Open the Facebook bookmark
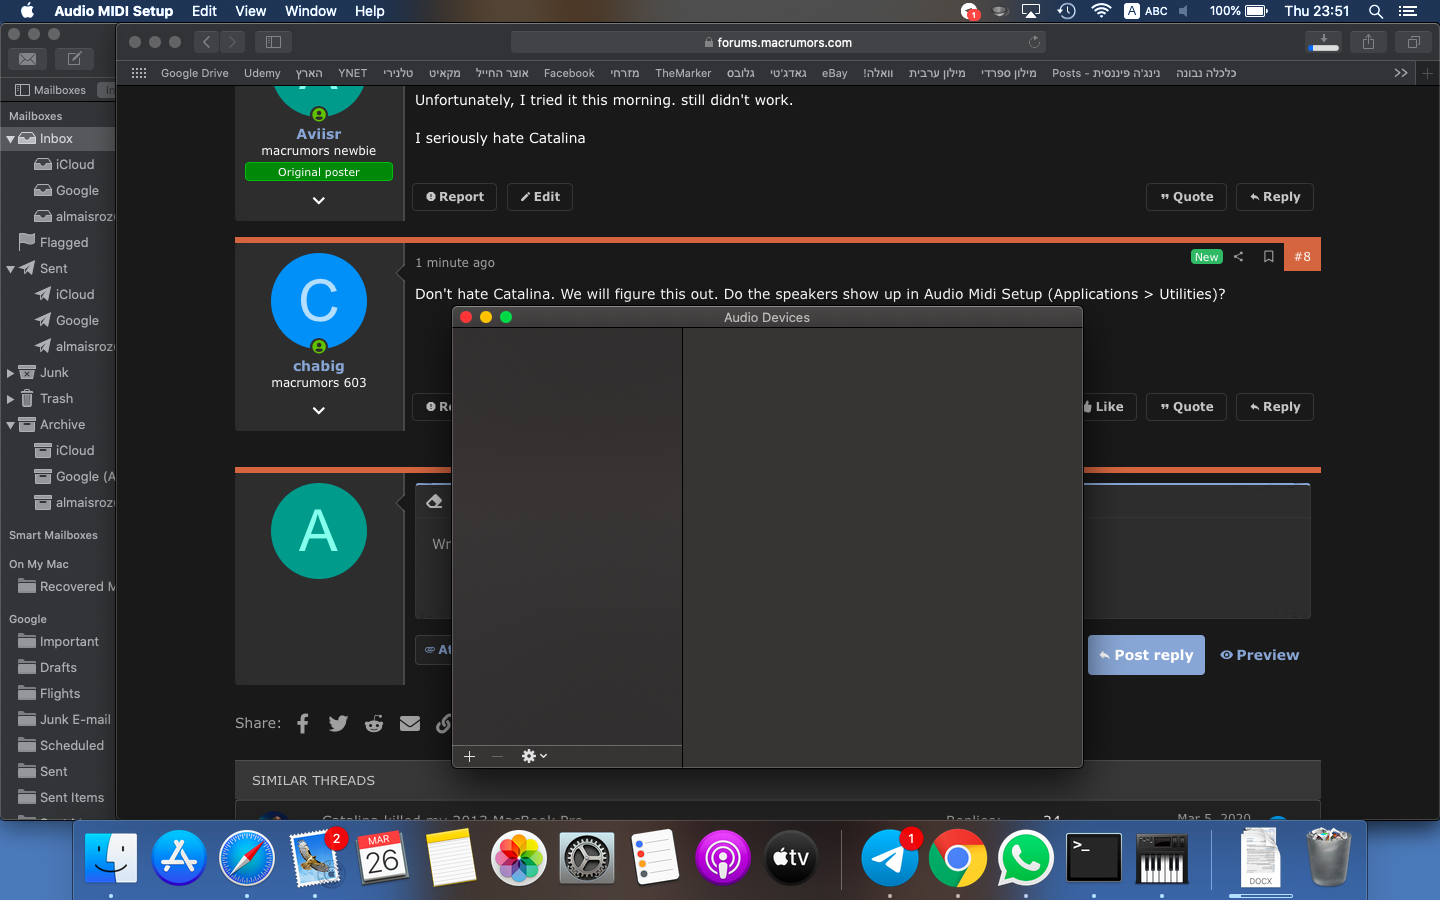The image size is (1440, 900). click(569, 73)
